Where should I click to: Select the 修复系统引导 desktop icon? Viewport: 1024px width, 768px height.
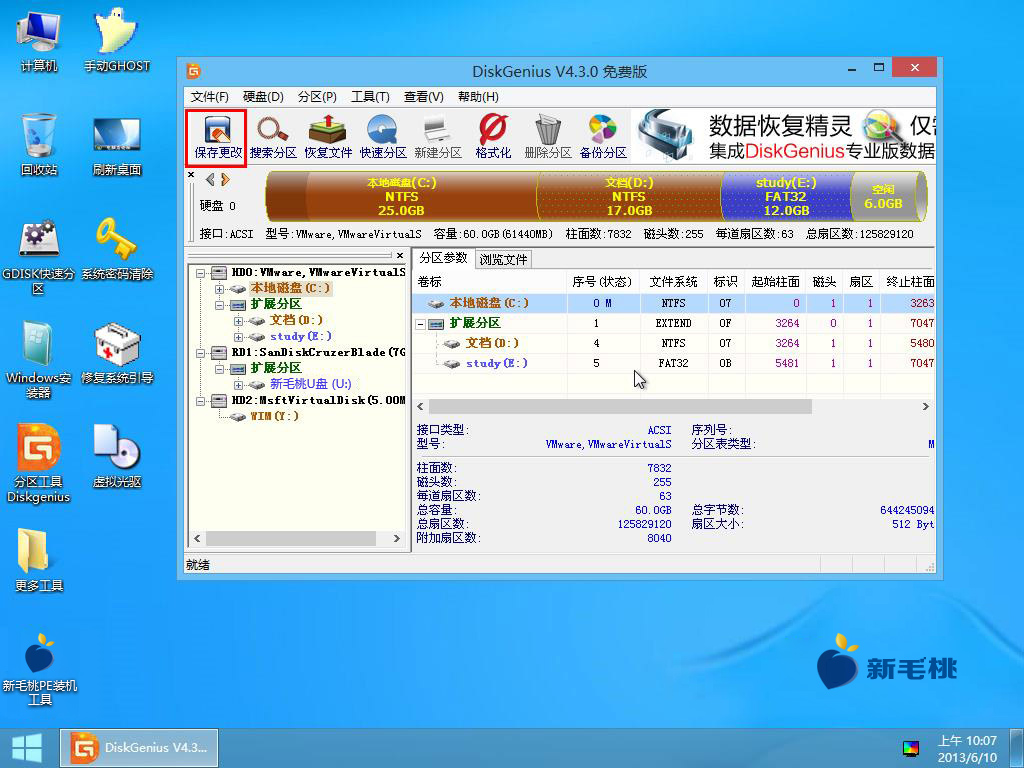pyautogui.click(x=117, y=353)
